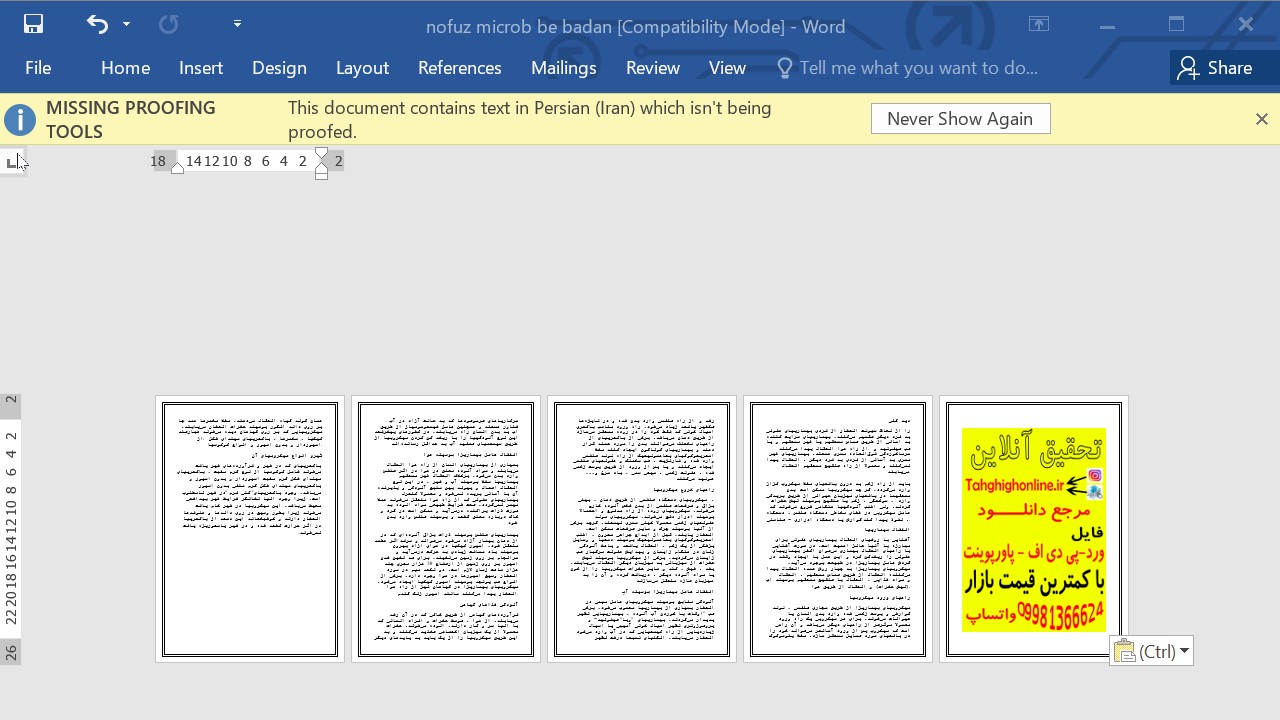Click the first page thumbnail on the left

tap(250, 529)
